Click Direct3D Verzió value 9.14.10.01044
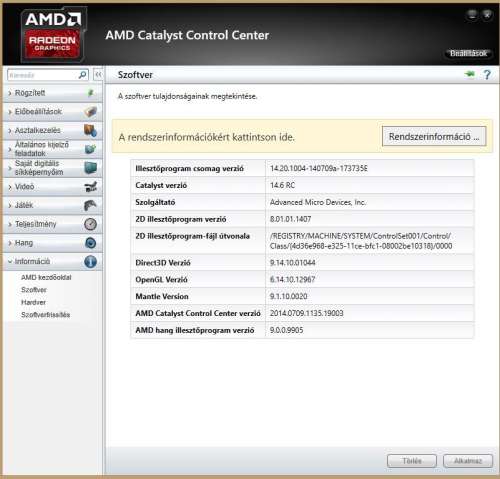 point(292,263)
